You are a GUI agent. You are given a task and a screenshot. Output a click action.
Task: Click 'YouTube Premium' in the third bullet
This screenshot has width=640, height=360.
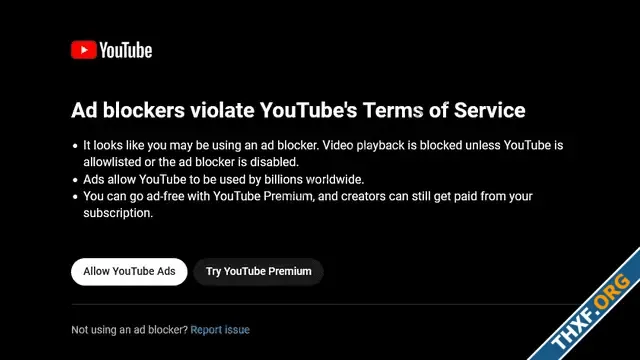click(263, 196)
